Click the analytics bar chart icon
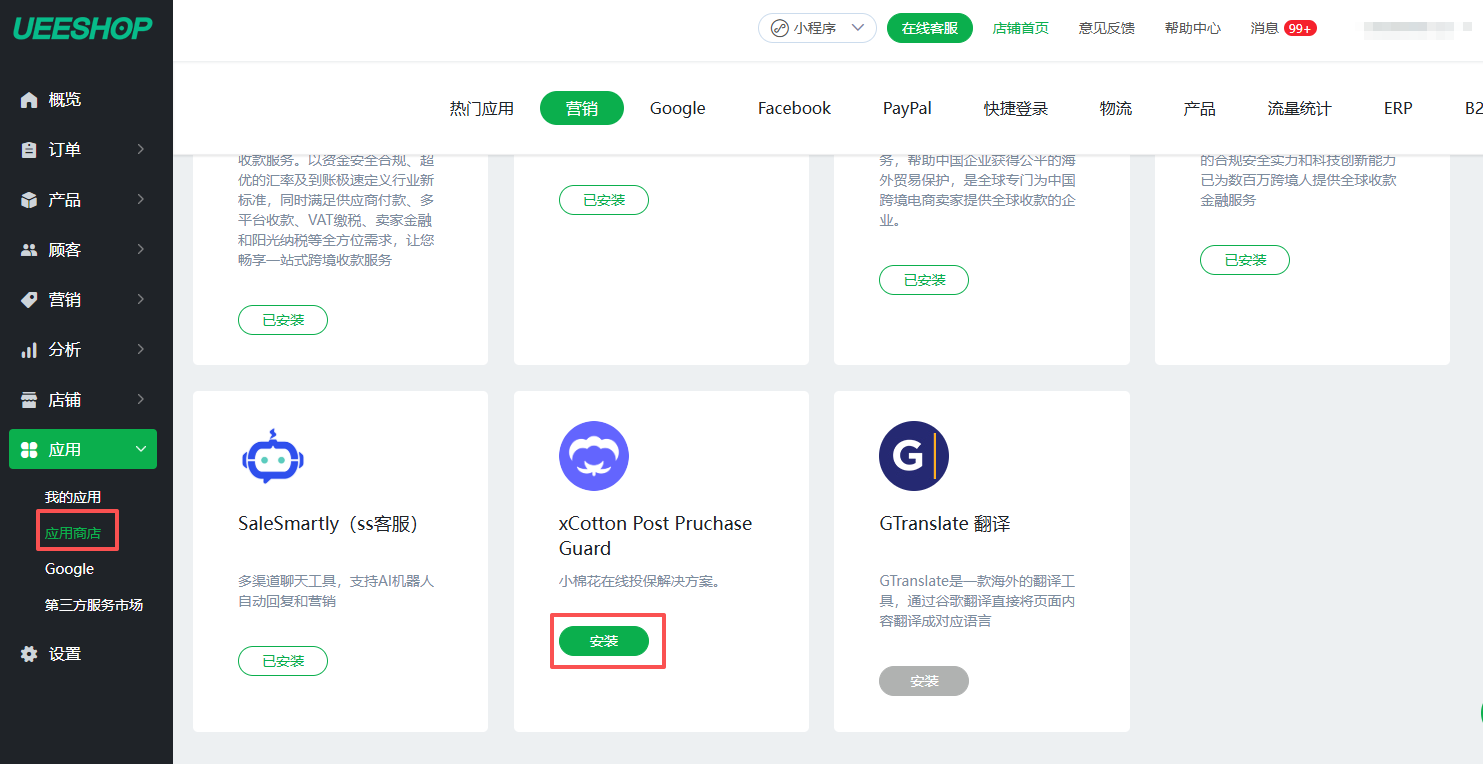The image size is (1483, 764). [x=29, y=350]
